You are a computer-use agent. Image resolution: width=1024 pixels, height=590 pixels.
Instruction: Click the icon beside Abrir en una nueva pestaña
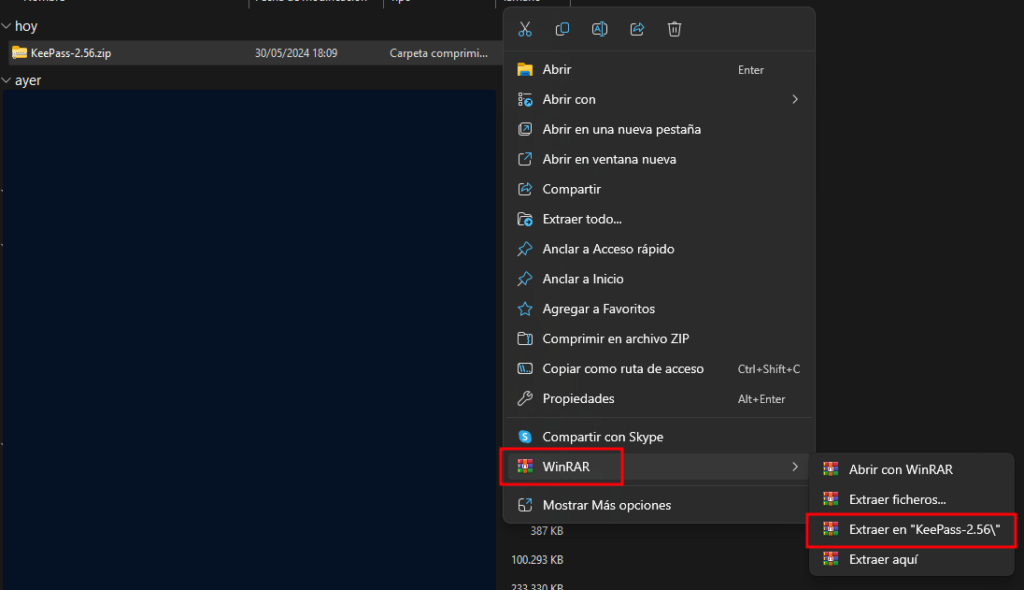coord(525,129)
